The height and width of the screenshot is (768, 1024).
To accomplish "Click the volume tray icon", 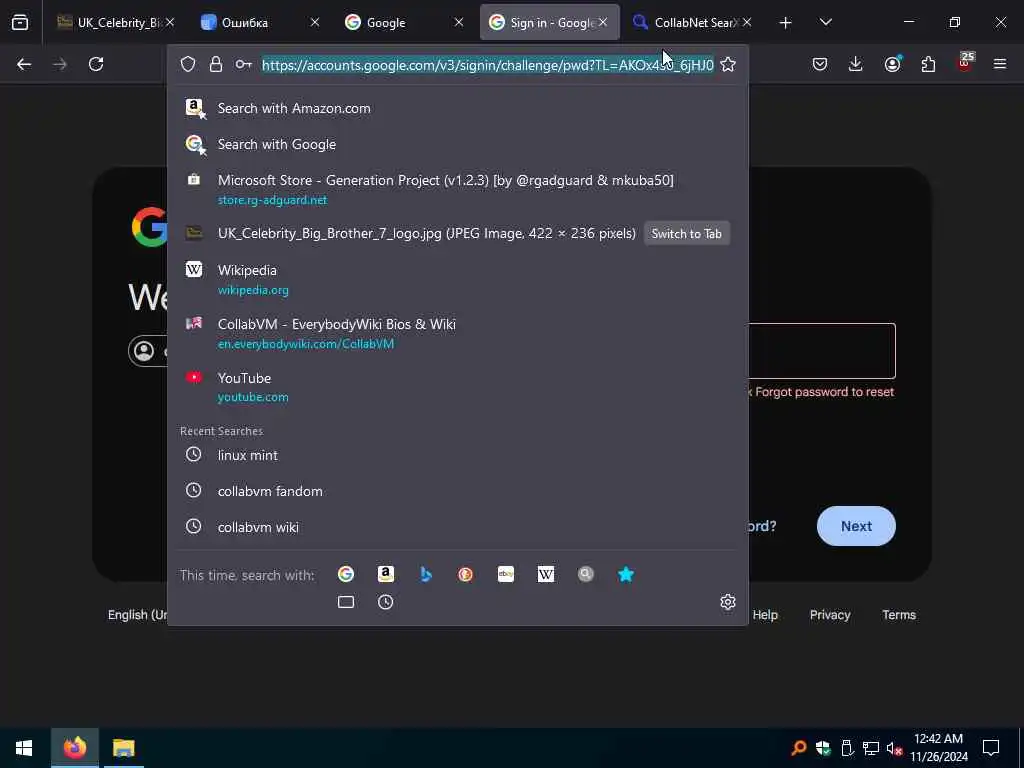I will point(893,748).
